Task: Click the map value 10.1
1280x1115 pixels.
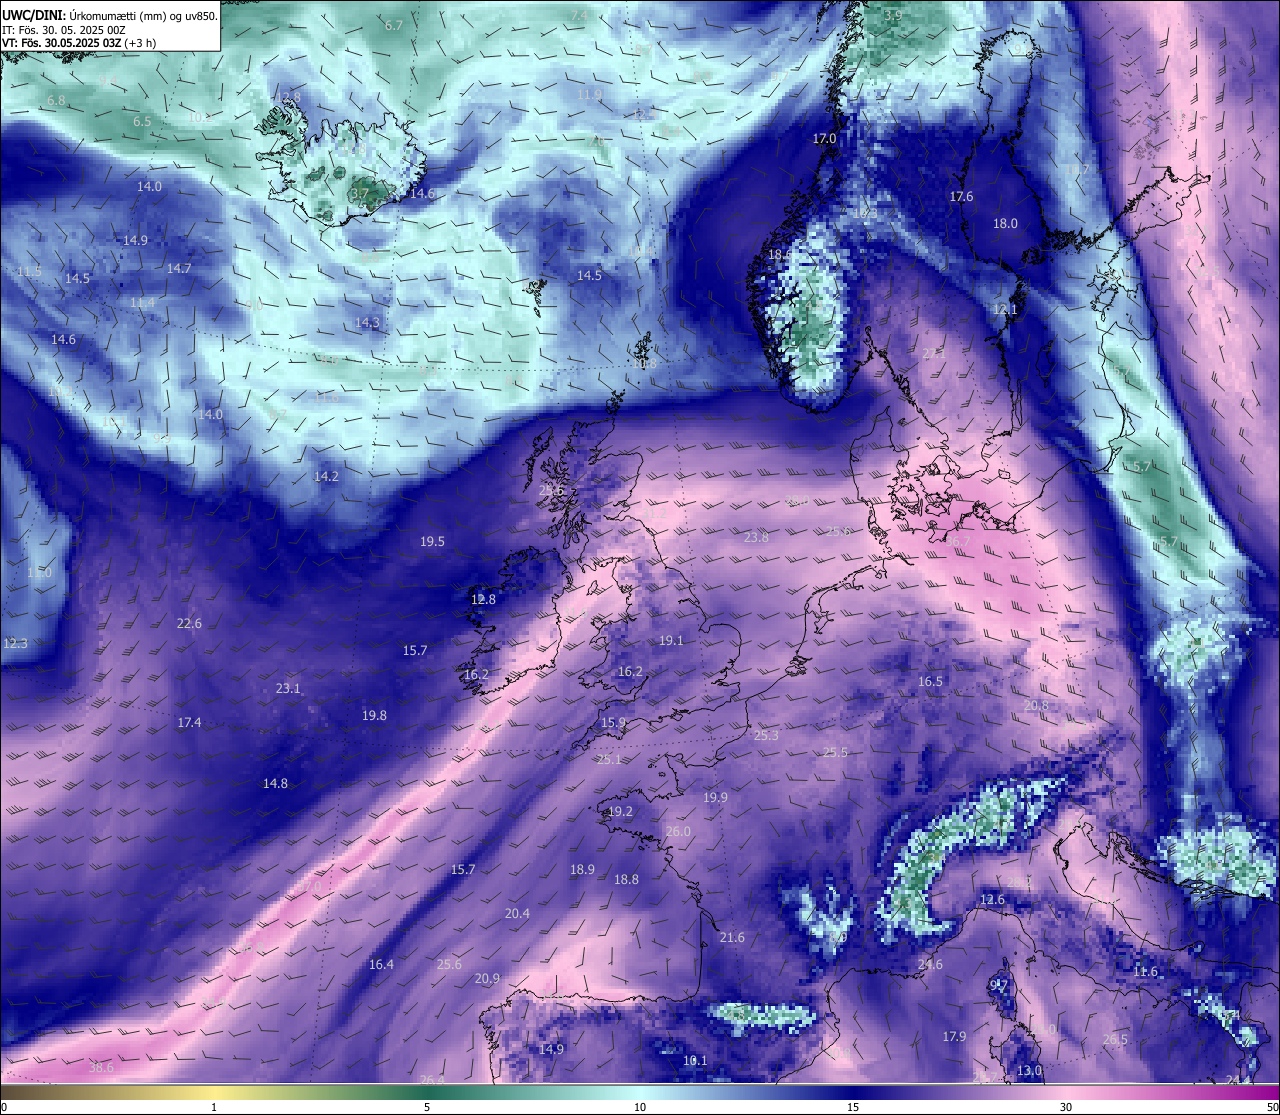Action: [695, 1060]
